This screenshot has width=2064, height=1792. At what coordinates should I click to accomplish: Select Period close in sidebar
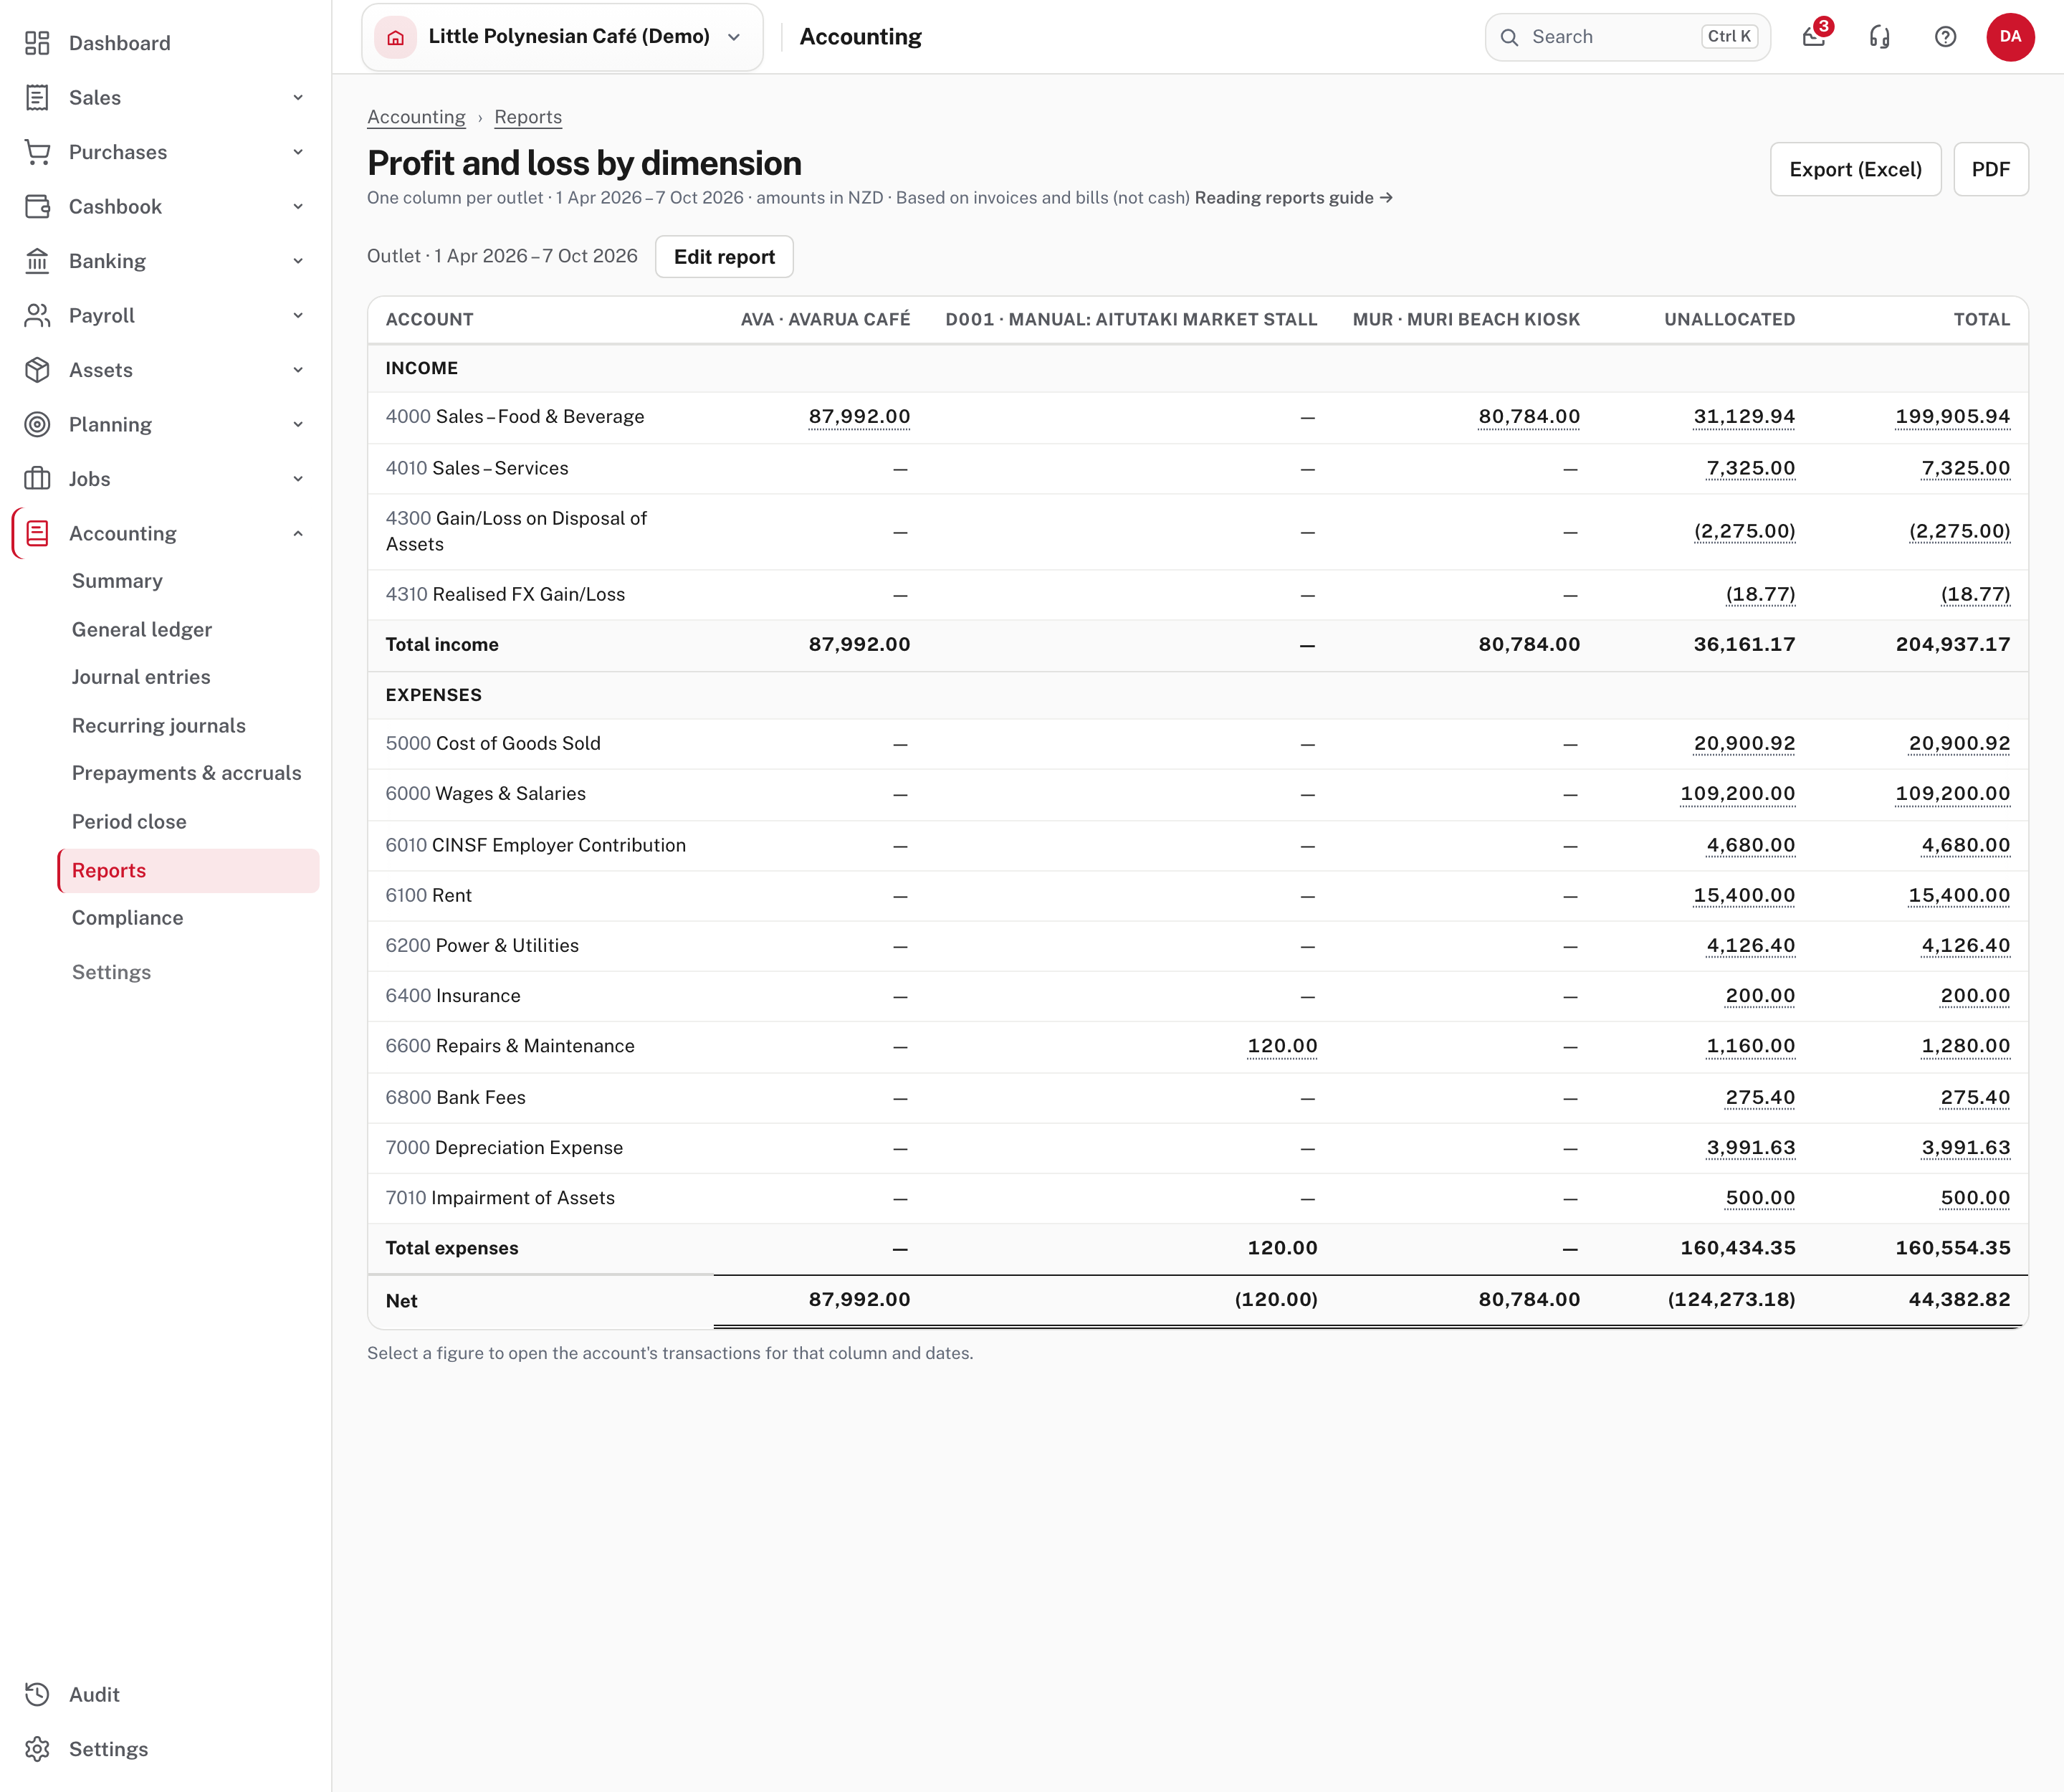coord(129,821)
